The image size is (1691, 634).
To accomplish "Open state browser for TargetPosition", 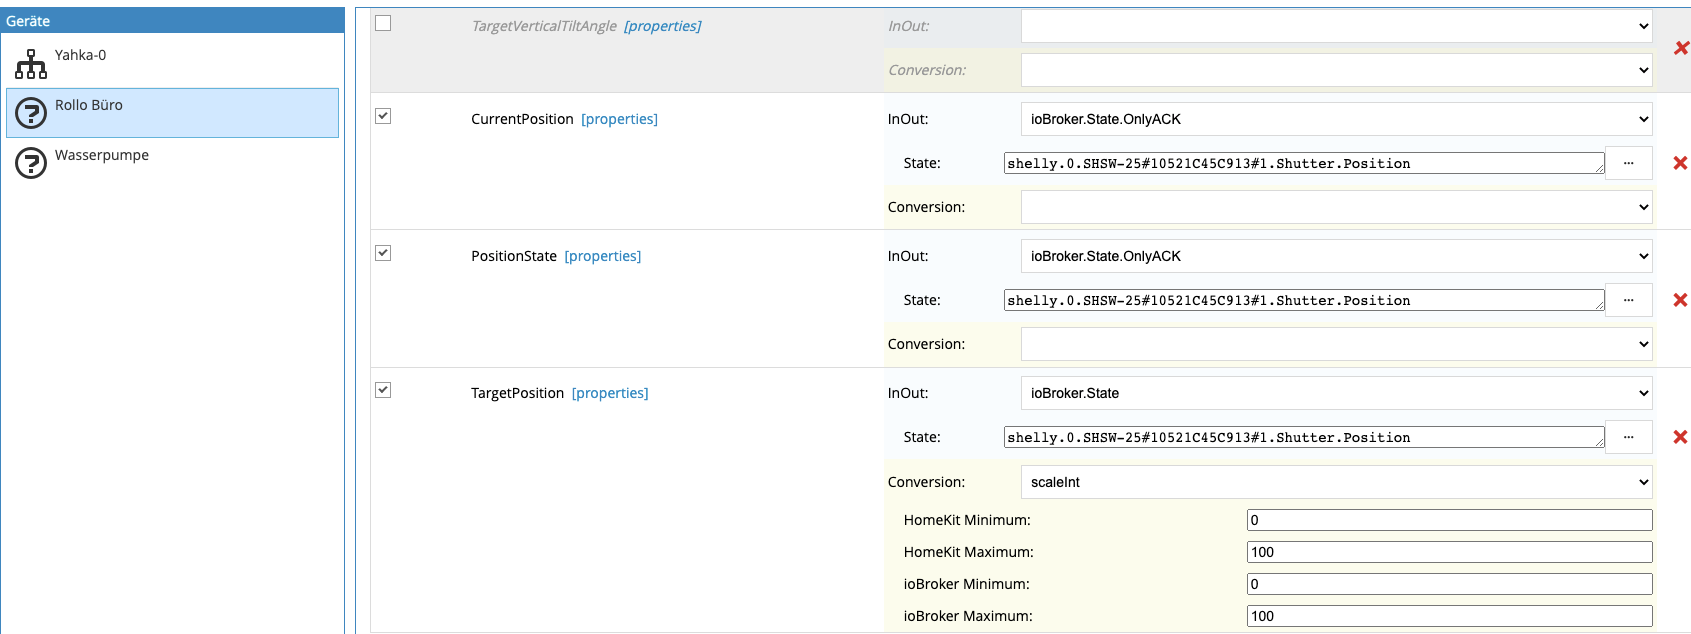I will pos(1628,437).
